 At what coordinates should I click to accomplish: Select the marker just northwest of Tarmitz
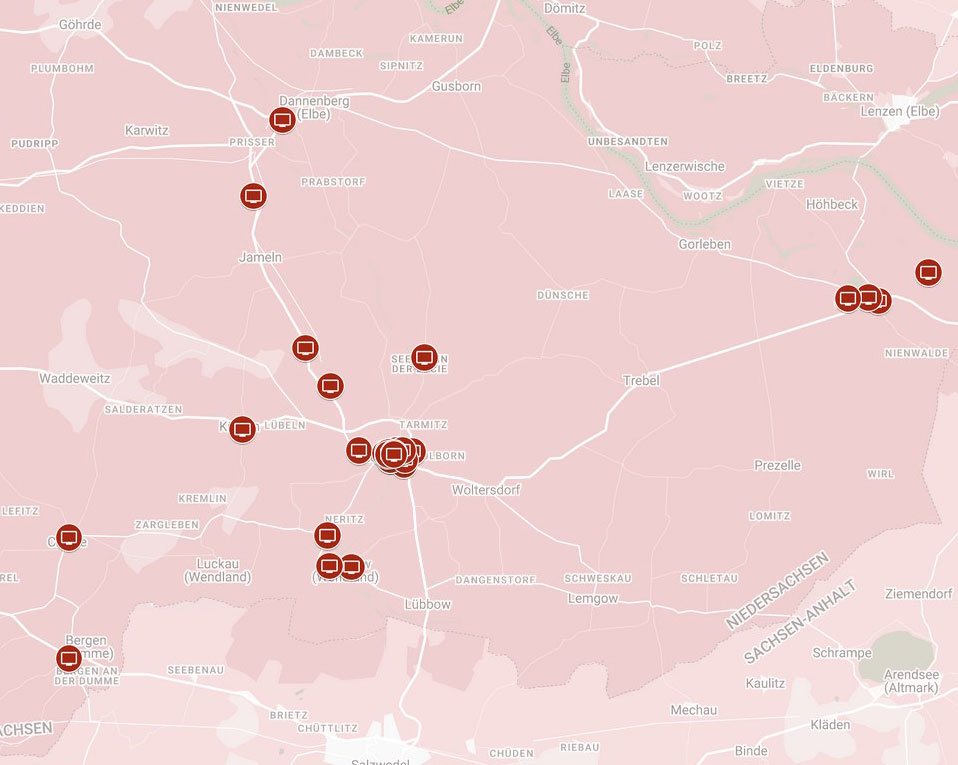tap(330, 385)
